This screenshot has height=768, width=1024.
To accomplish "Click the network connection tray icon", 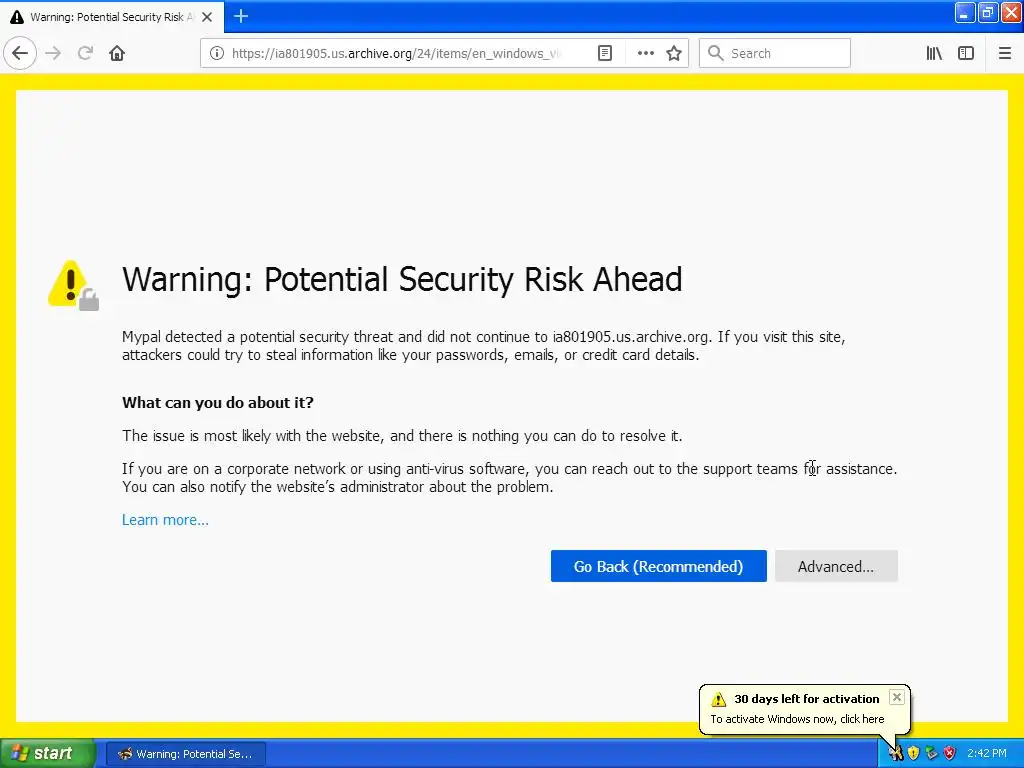I will coord(931,754).
